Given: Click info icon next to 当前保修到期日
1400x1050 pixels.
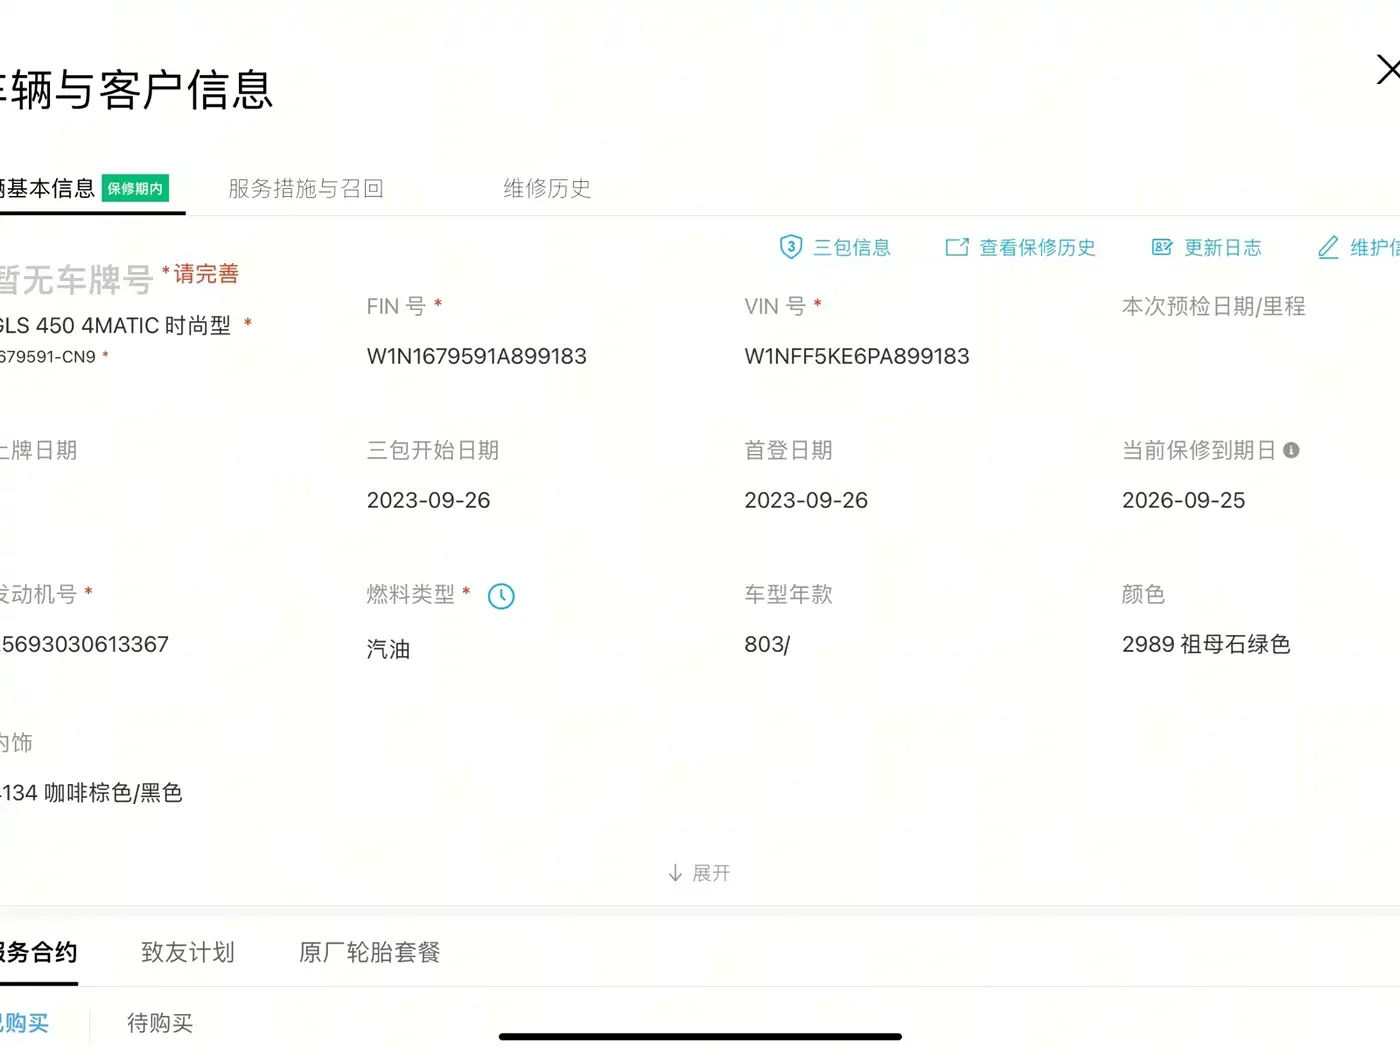Looking at the screenshot, I should [1291, 450].
